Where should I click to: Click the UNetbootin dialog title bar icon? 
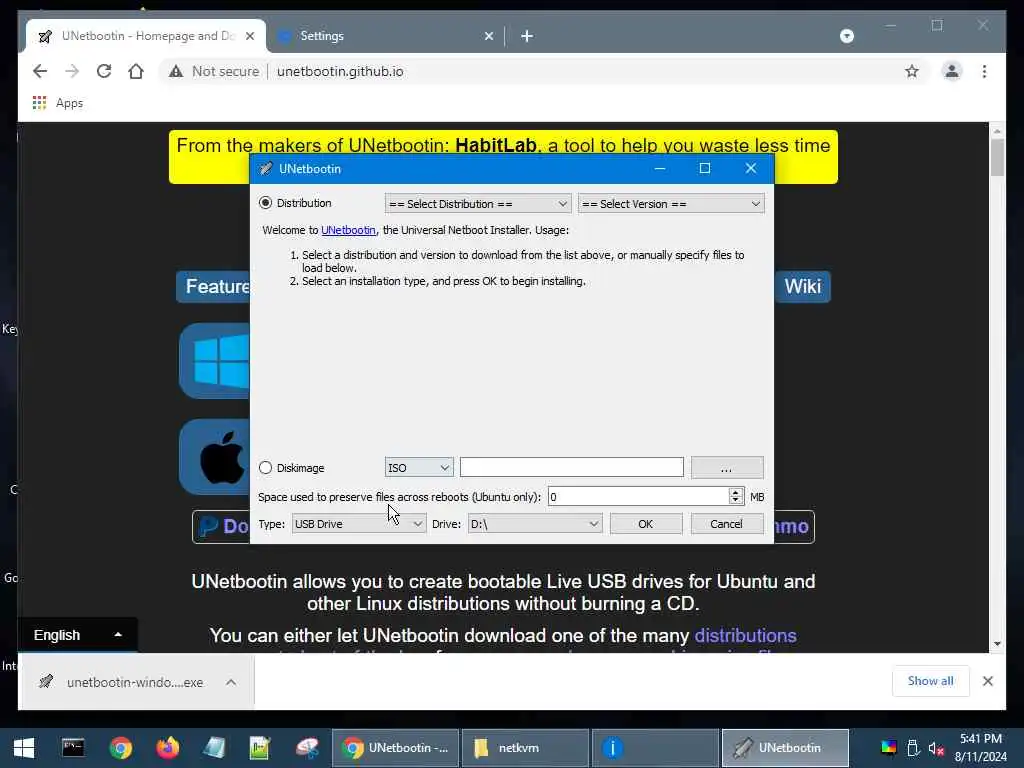click(x=265, y=168)
